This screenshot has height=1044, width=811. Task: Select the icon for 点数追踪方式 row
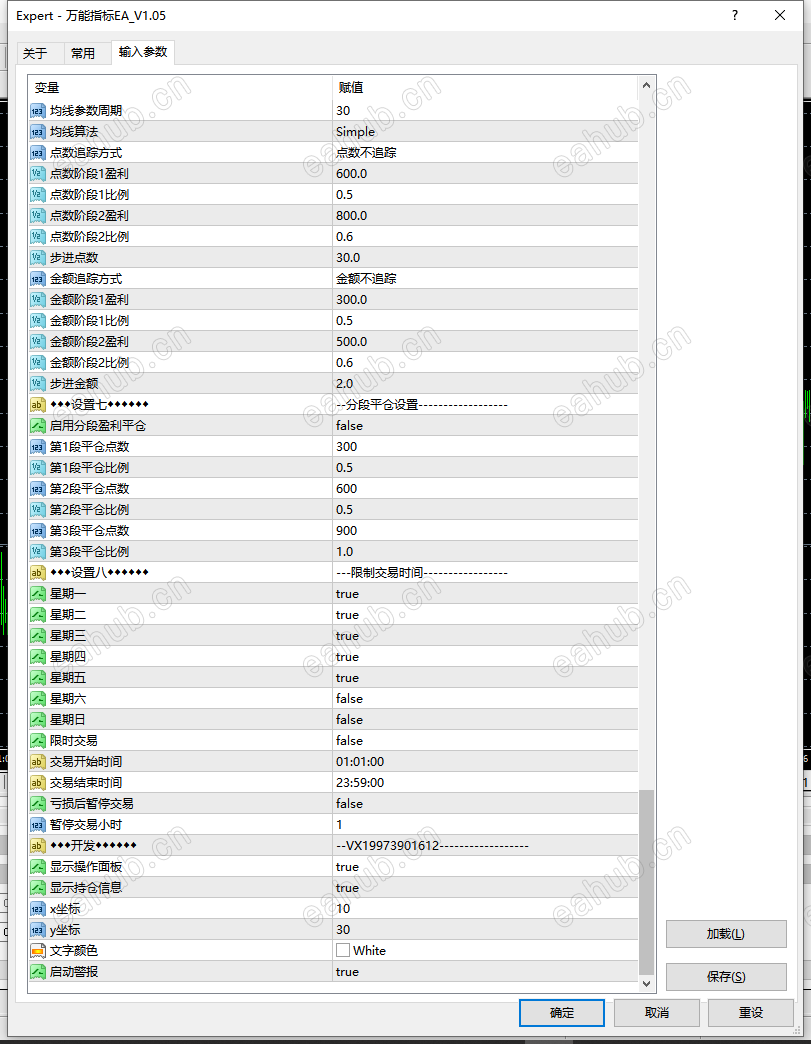[38, 153]
